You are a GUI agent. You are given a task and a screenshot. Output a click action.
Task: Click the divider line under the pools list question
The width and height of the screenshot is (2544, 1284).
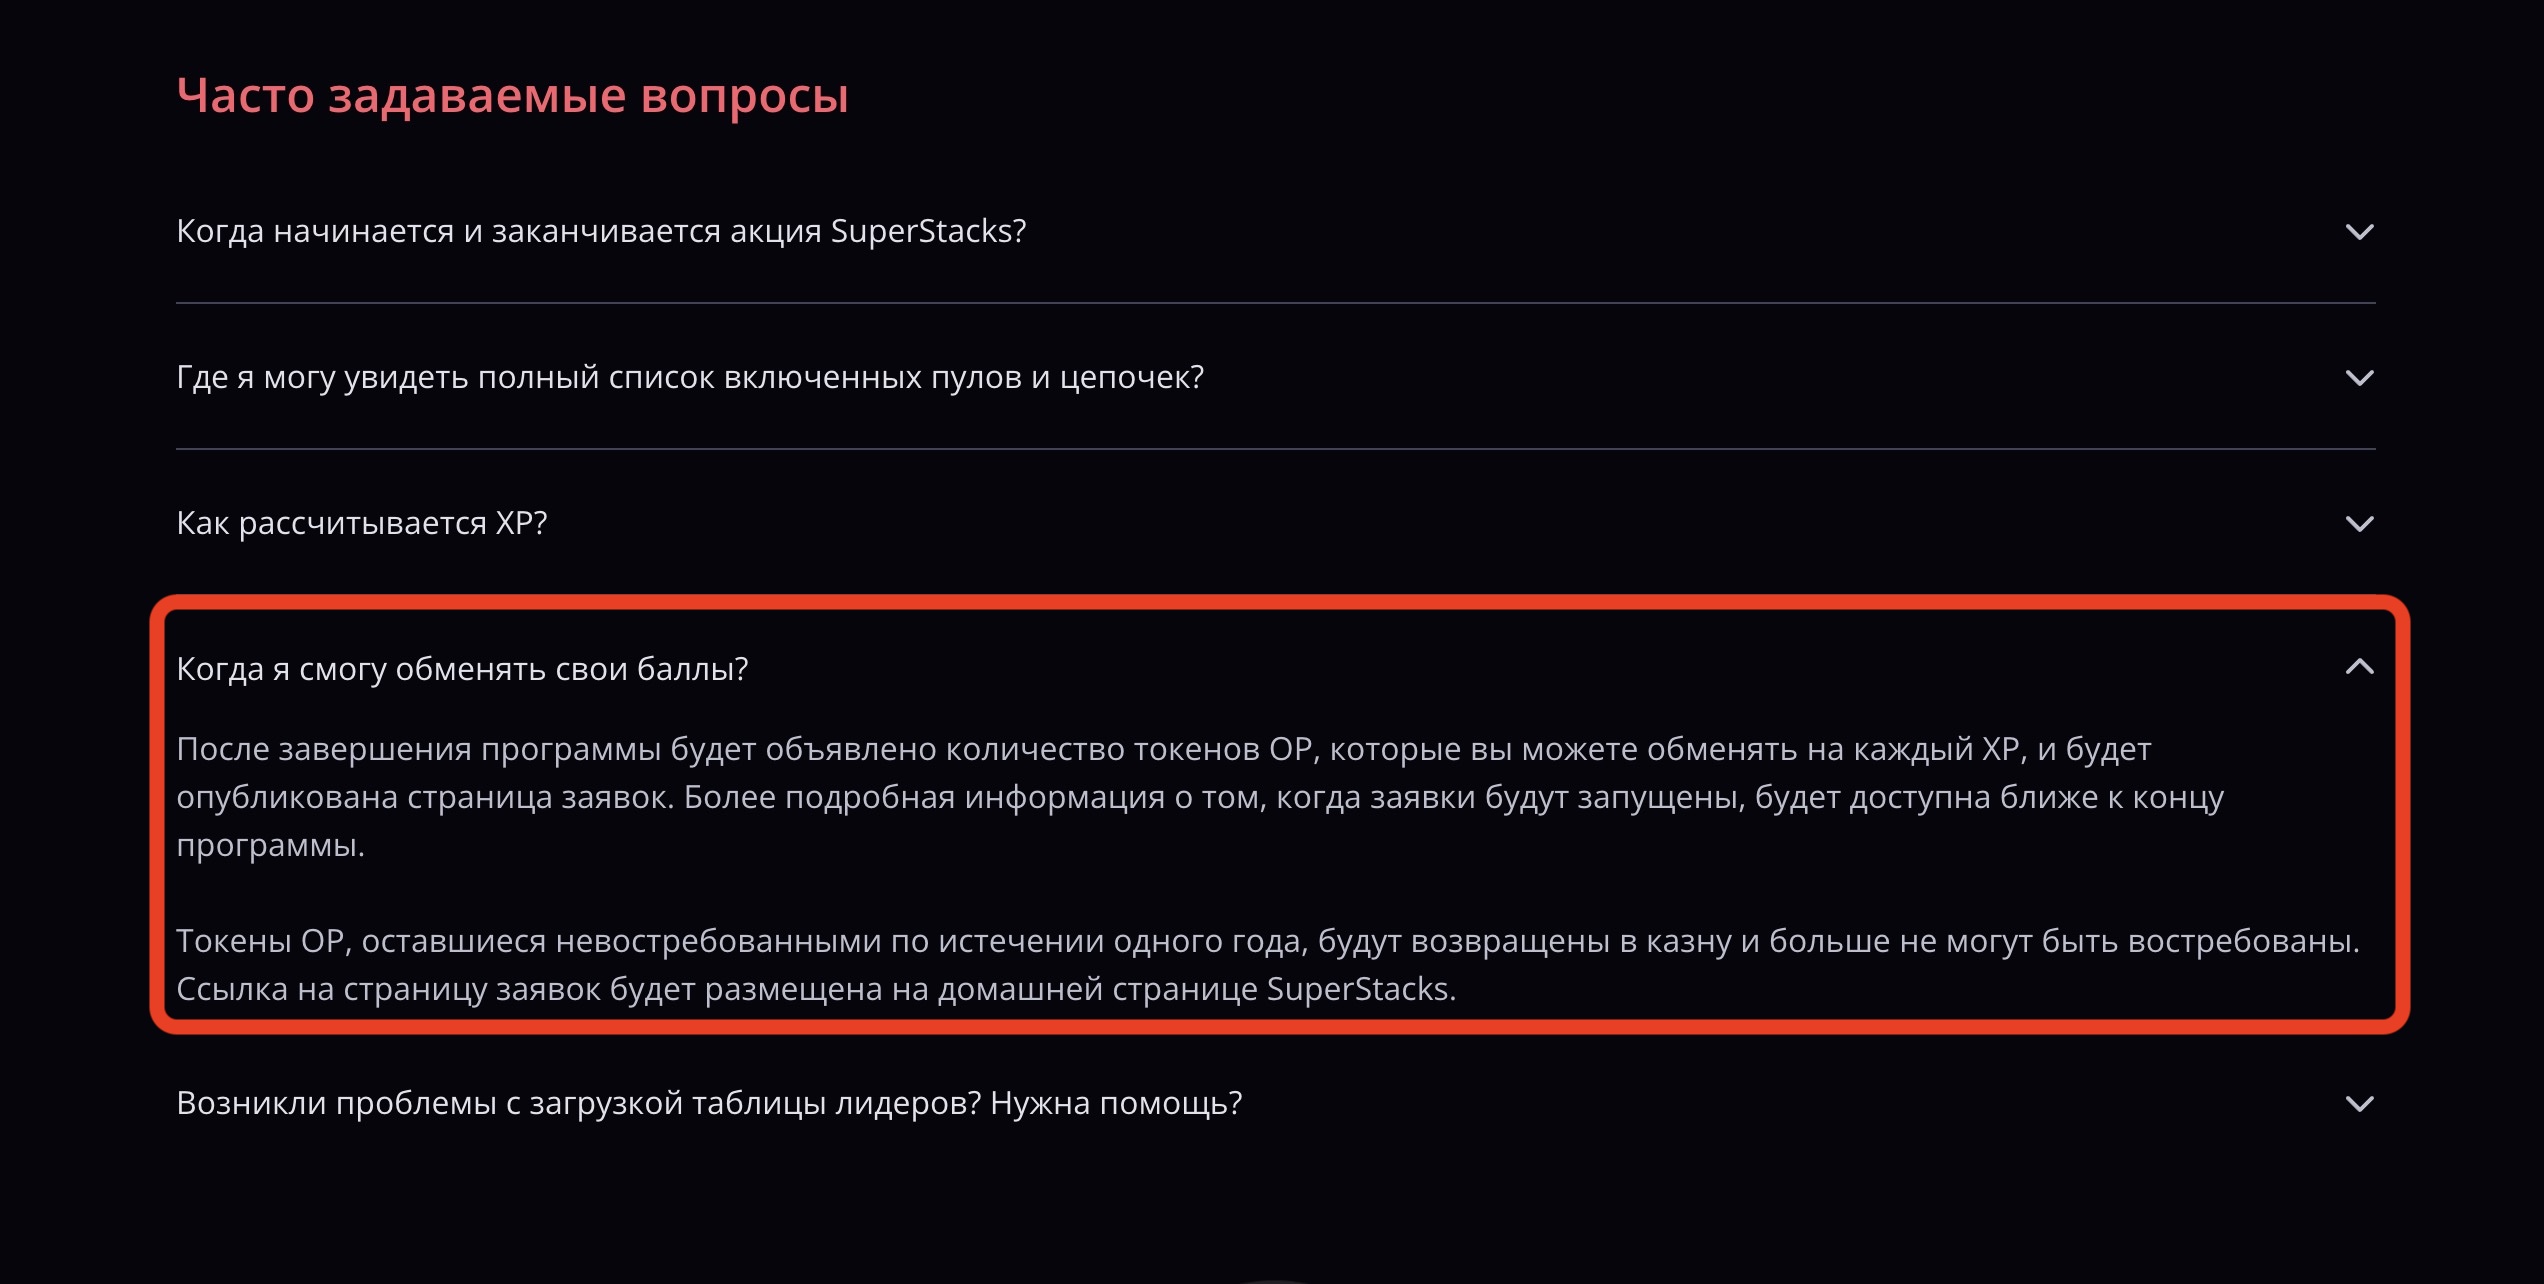pos(1276,449)
